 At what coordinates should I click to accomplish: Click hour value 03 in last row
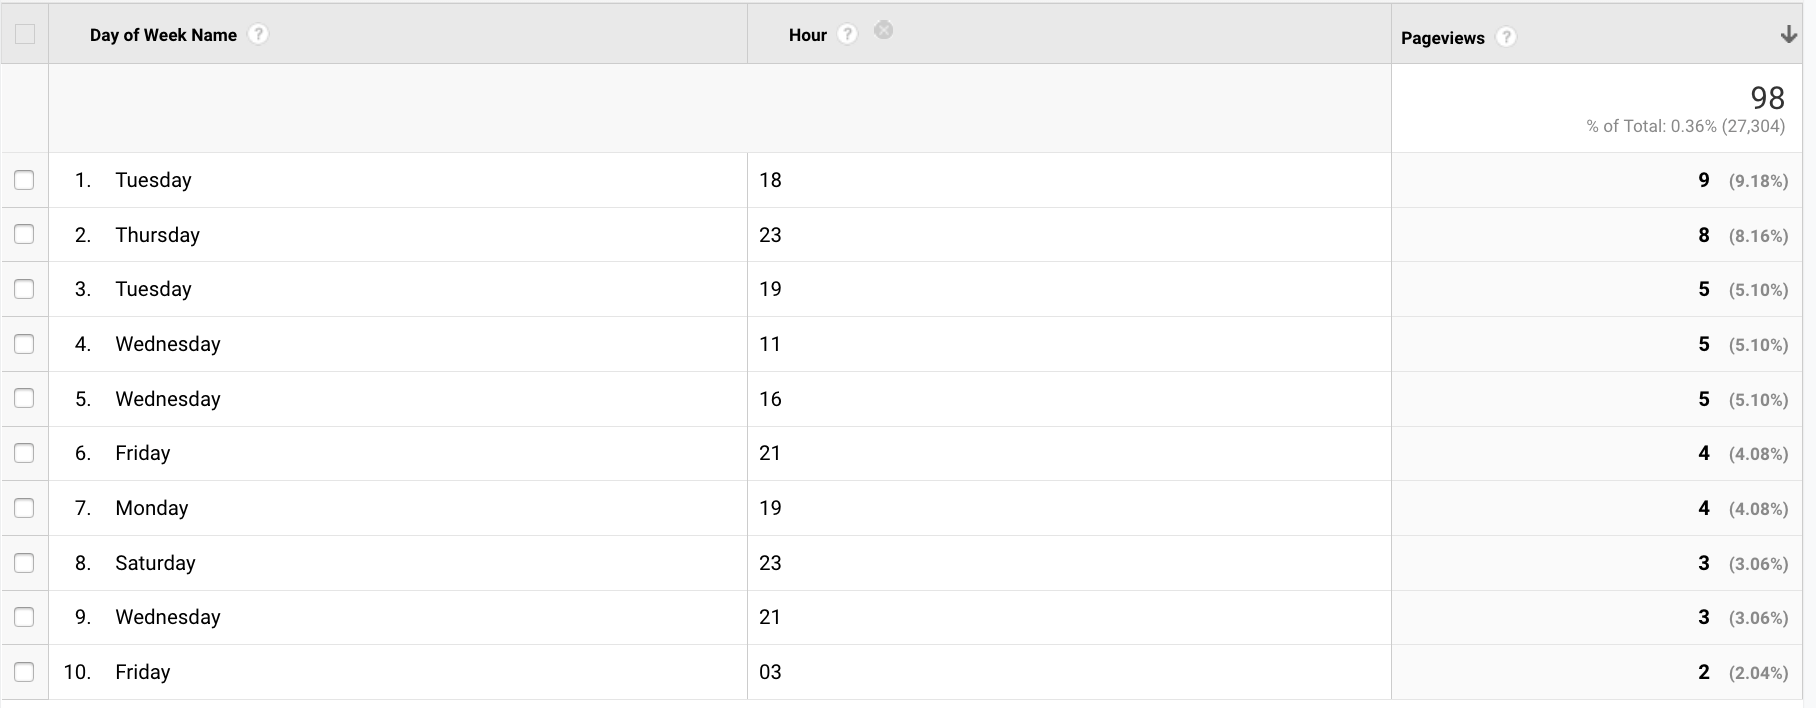tap(770, 672)
